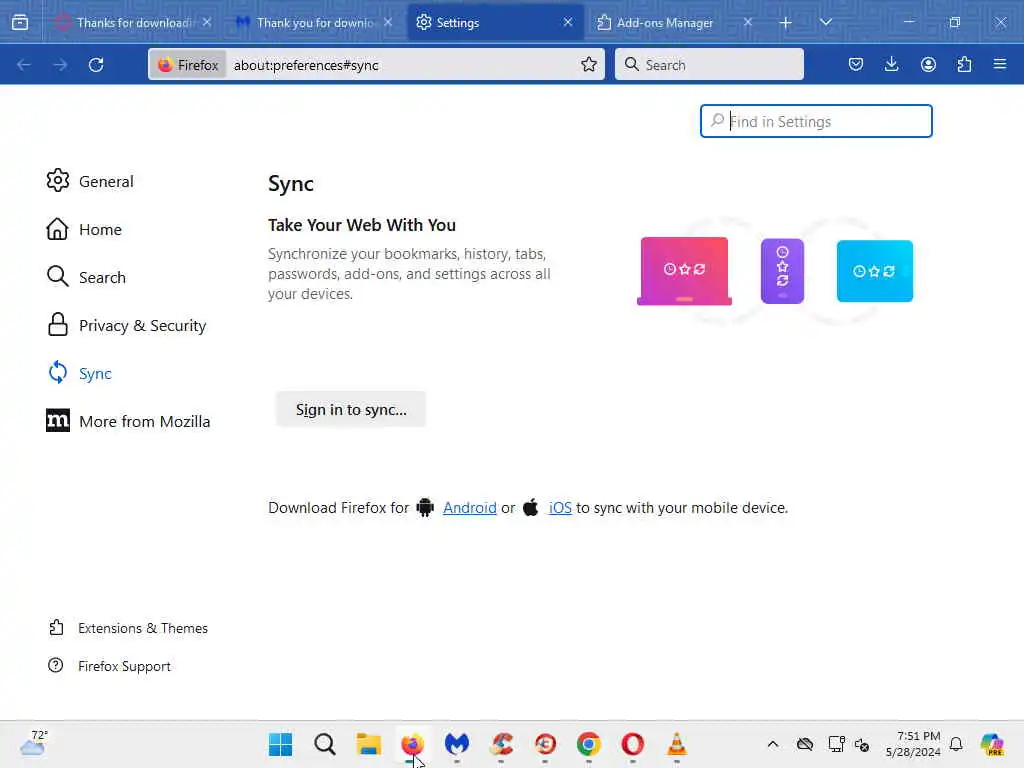Viewport: 1024px width, 768px height.
Task: Expand the list all tabs chevron
Action: 825,23
